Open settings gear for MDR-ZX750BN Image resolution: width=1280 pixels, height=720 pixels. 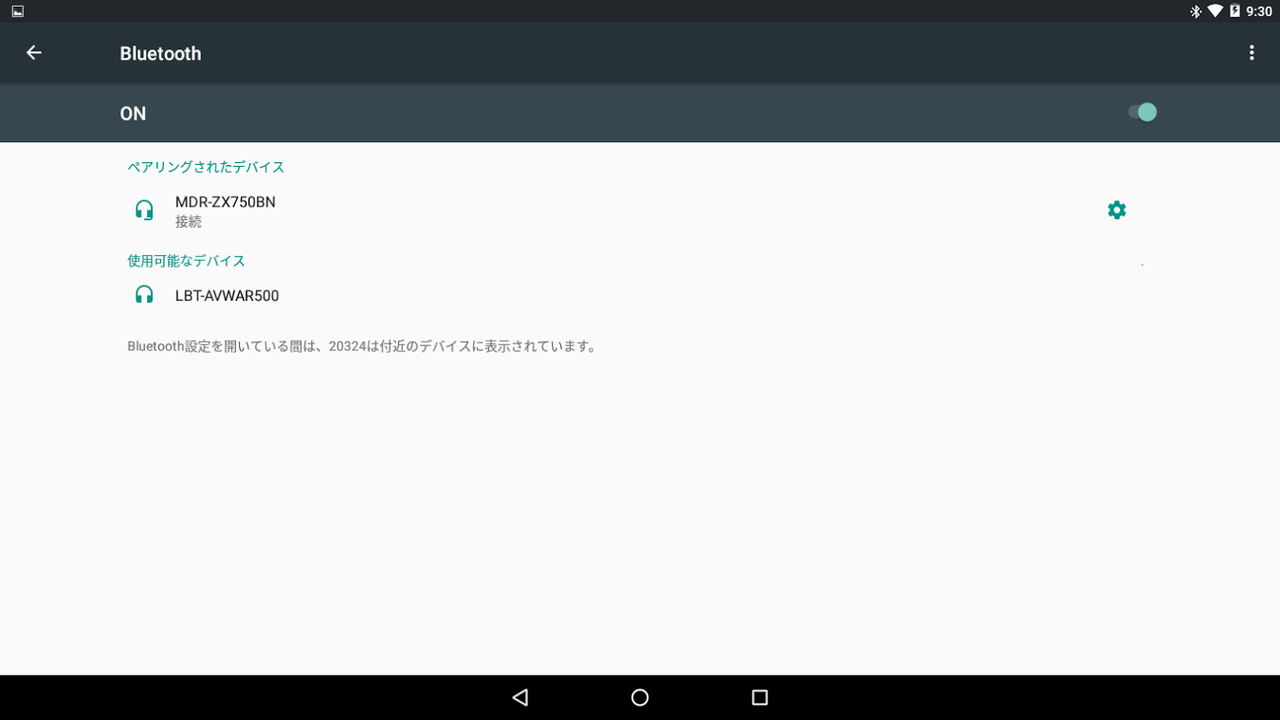click(x=1117, y=210)
